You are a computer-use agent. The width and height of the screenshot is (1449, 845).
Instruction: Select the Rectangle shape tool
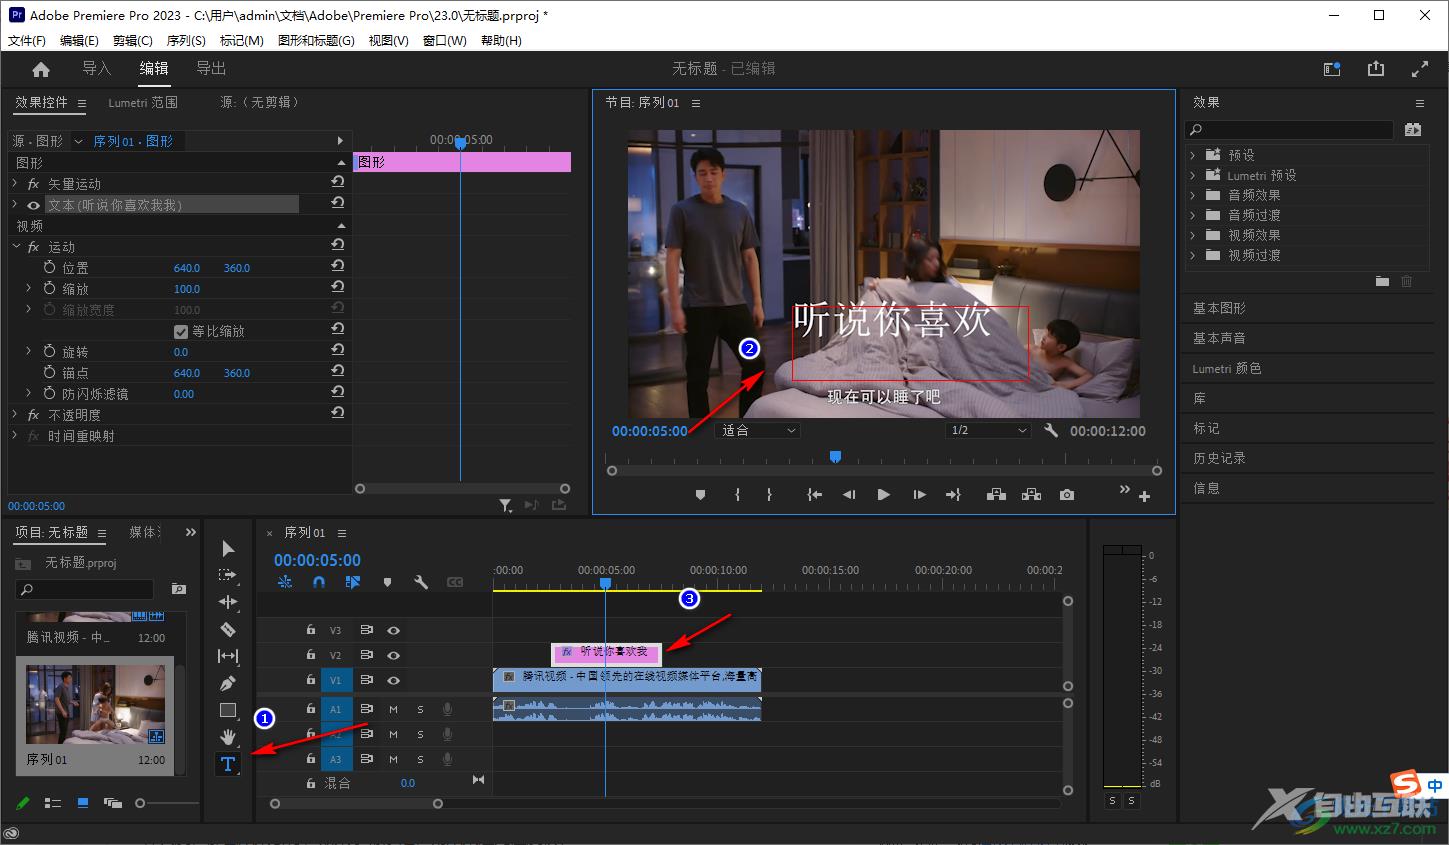click(x=228, y=710)
